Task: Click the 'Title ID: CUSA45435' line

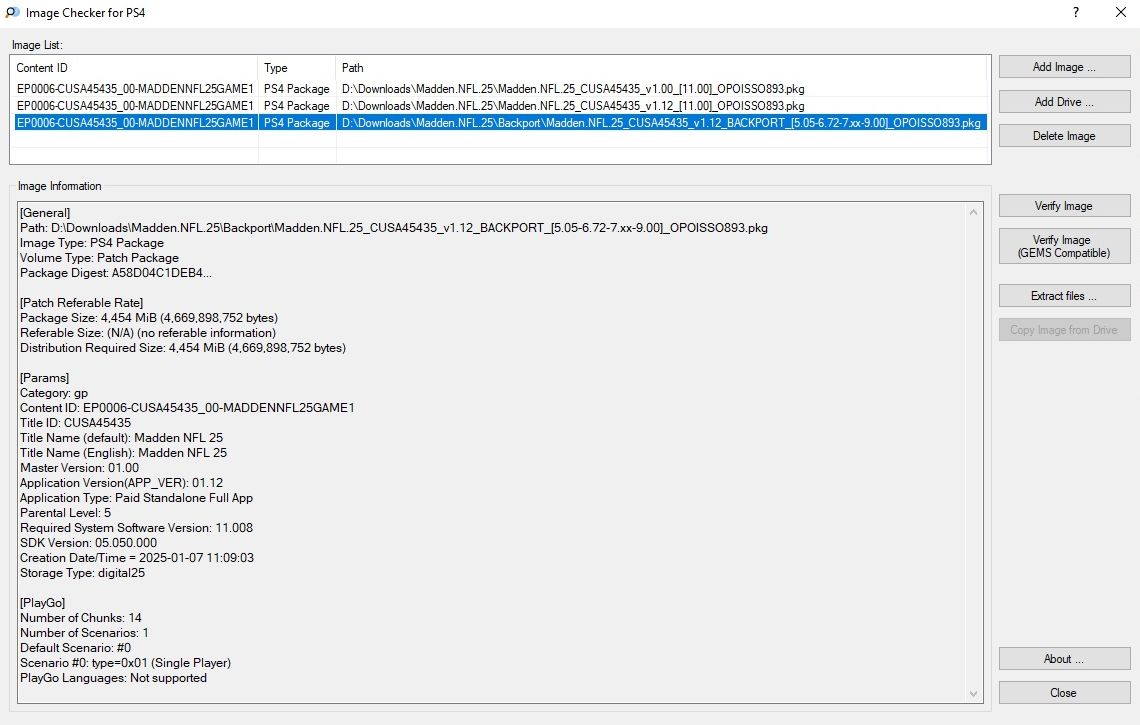Action: point(76,423)
